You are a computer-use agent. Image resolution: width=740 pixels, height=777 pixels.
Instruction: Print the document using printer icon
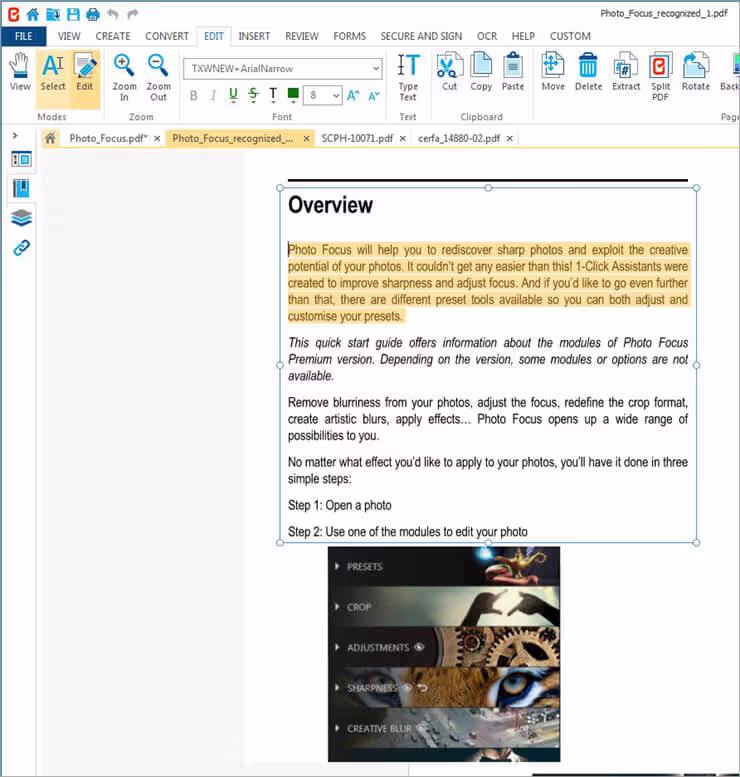tap(93, 14)
